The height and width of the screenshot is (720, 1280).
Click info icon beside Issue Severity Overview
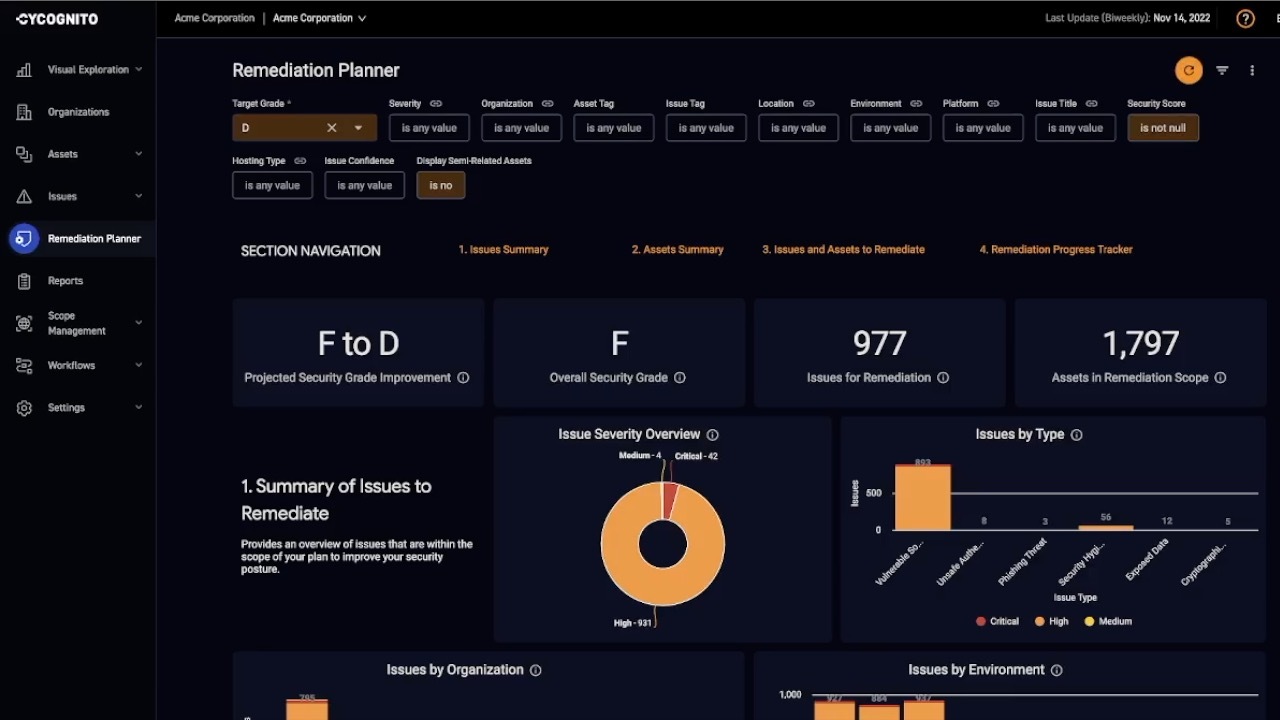pyautogui.click(x=713, y=435)
